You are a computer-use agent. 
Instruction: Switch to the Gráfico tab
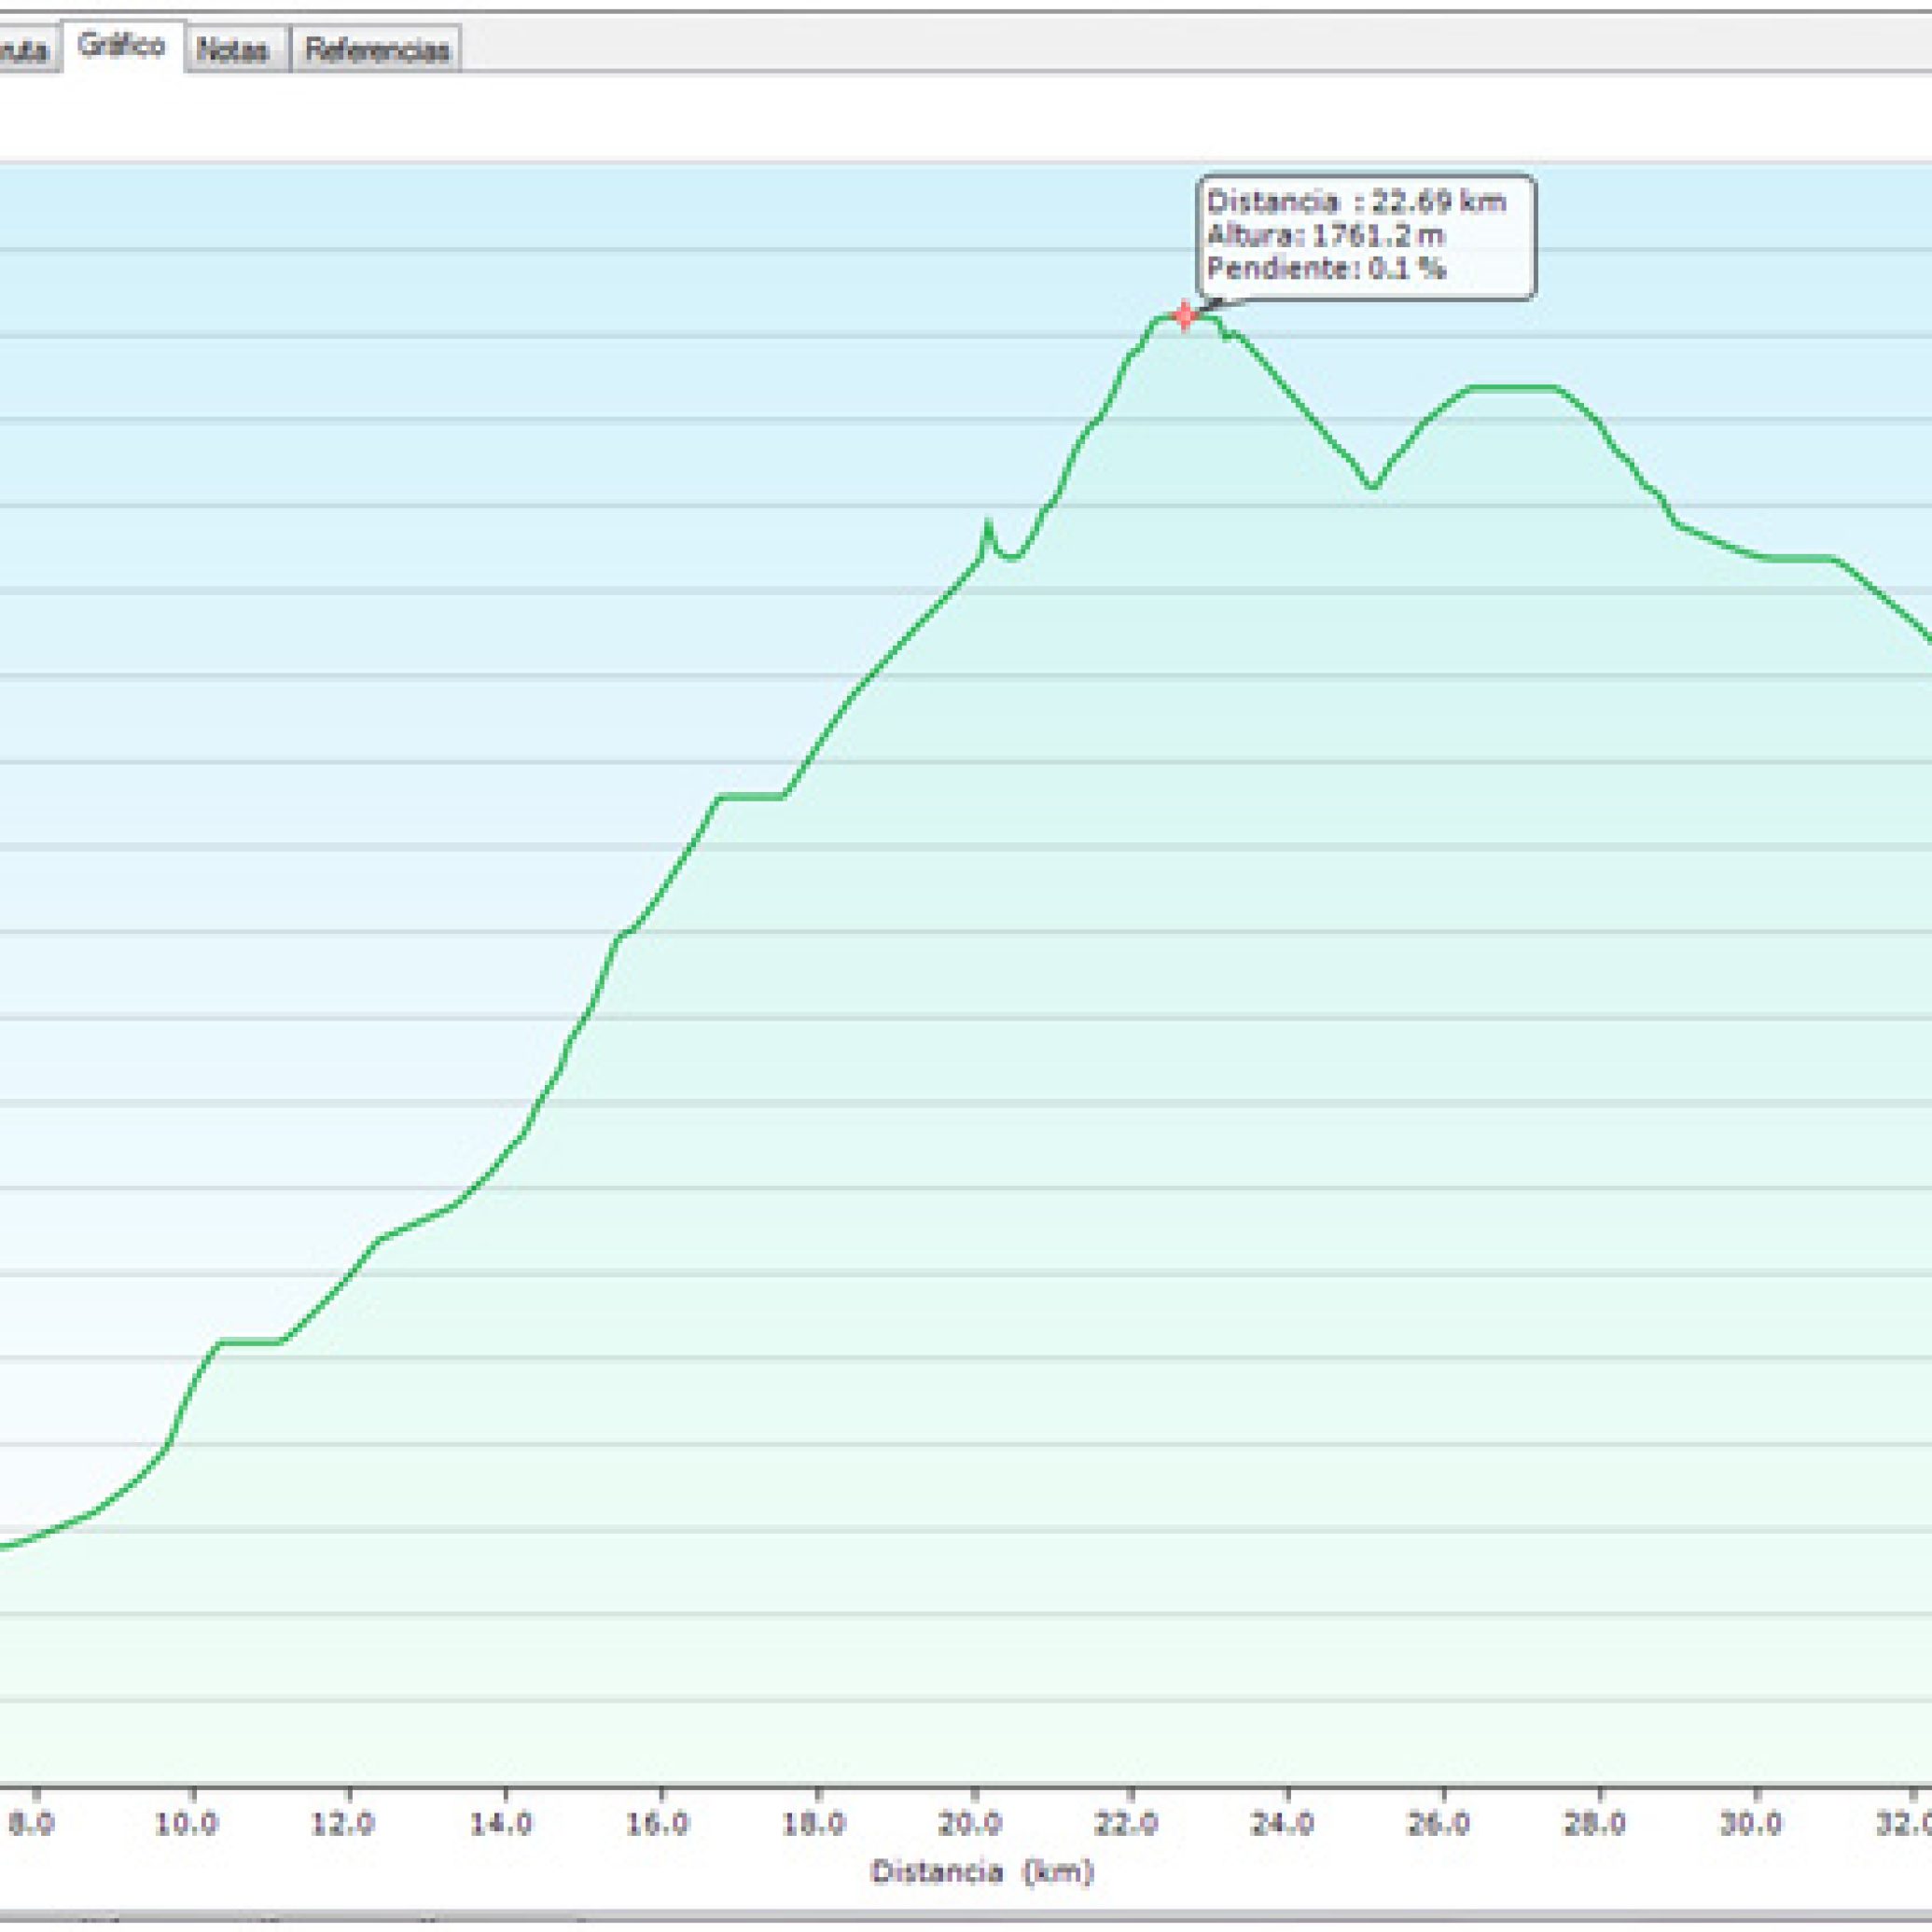122,46
